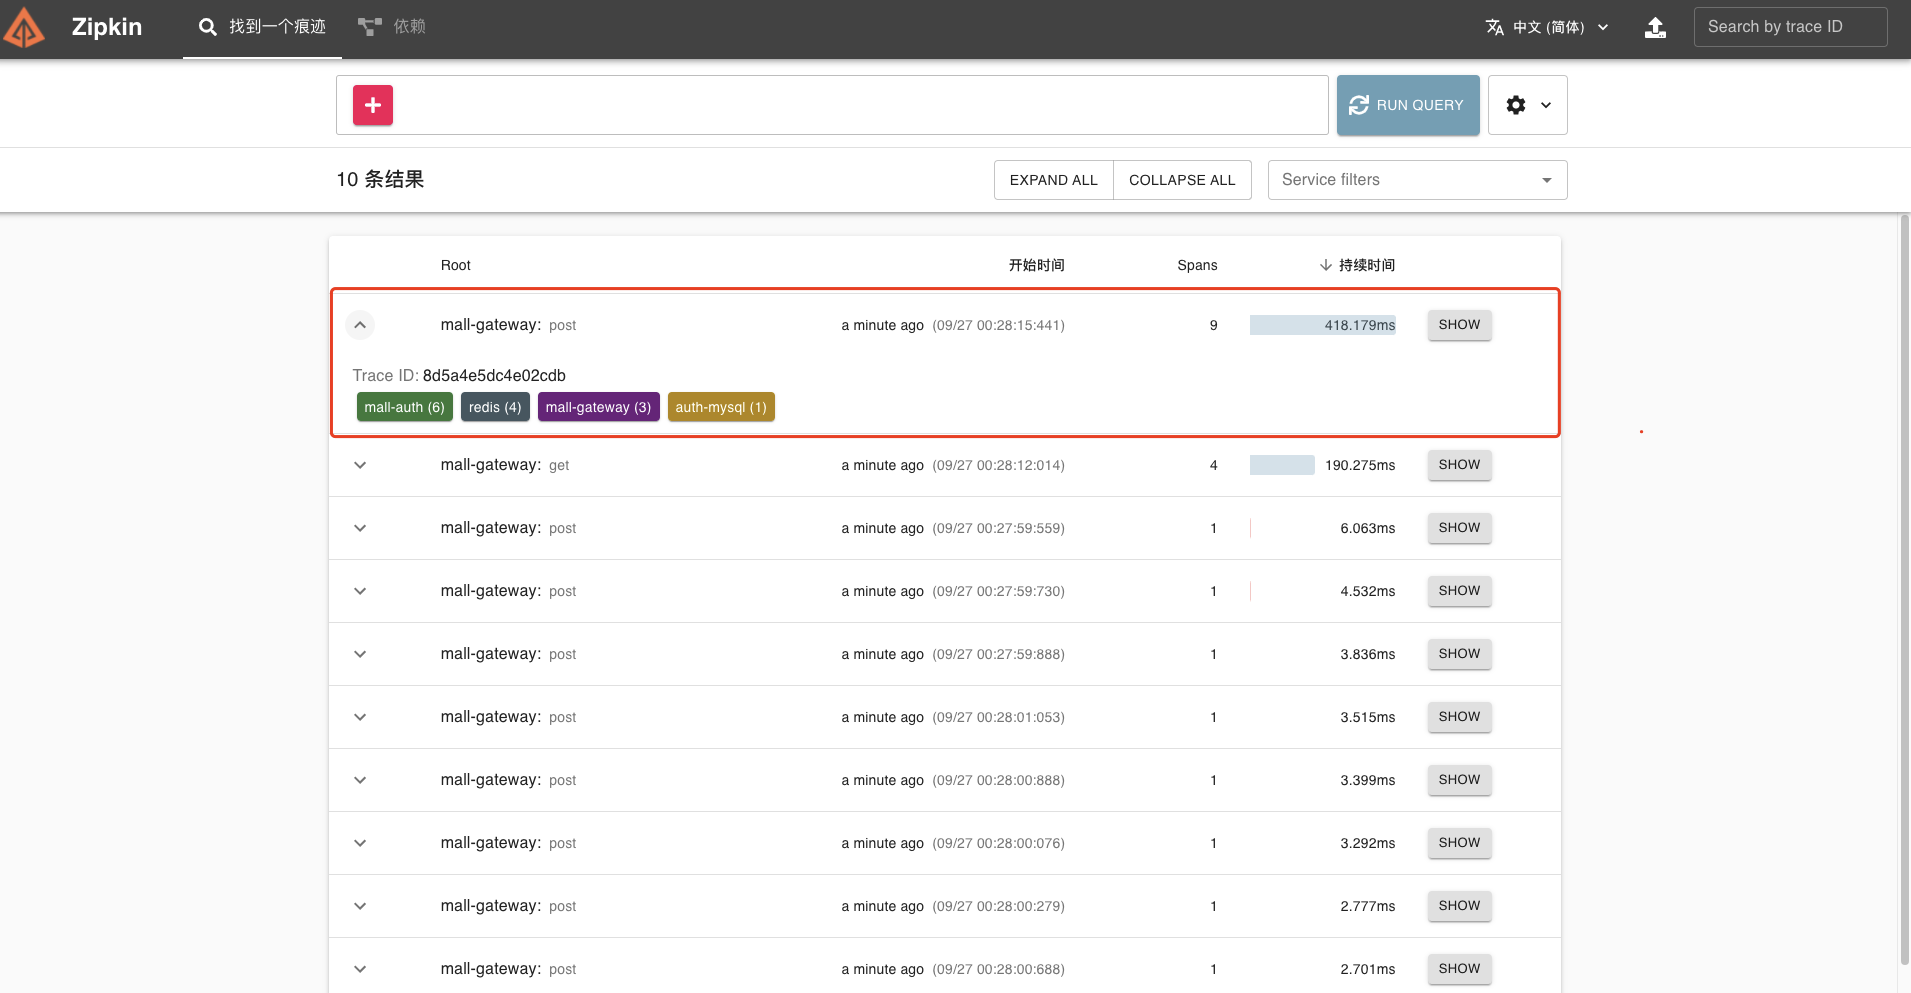Click the auth-mysql (1) service badge
Screen dimensions: 1911x993
721,407
